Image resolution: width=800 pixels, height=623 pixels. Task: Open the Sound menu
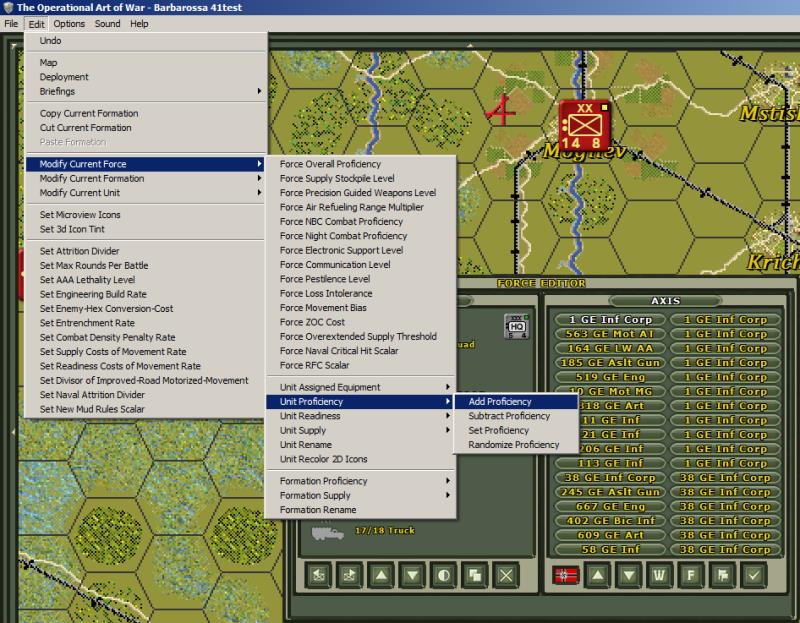coord(107,23)
